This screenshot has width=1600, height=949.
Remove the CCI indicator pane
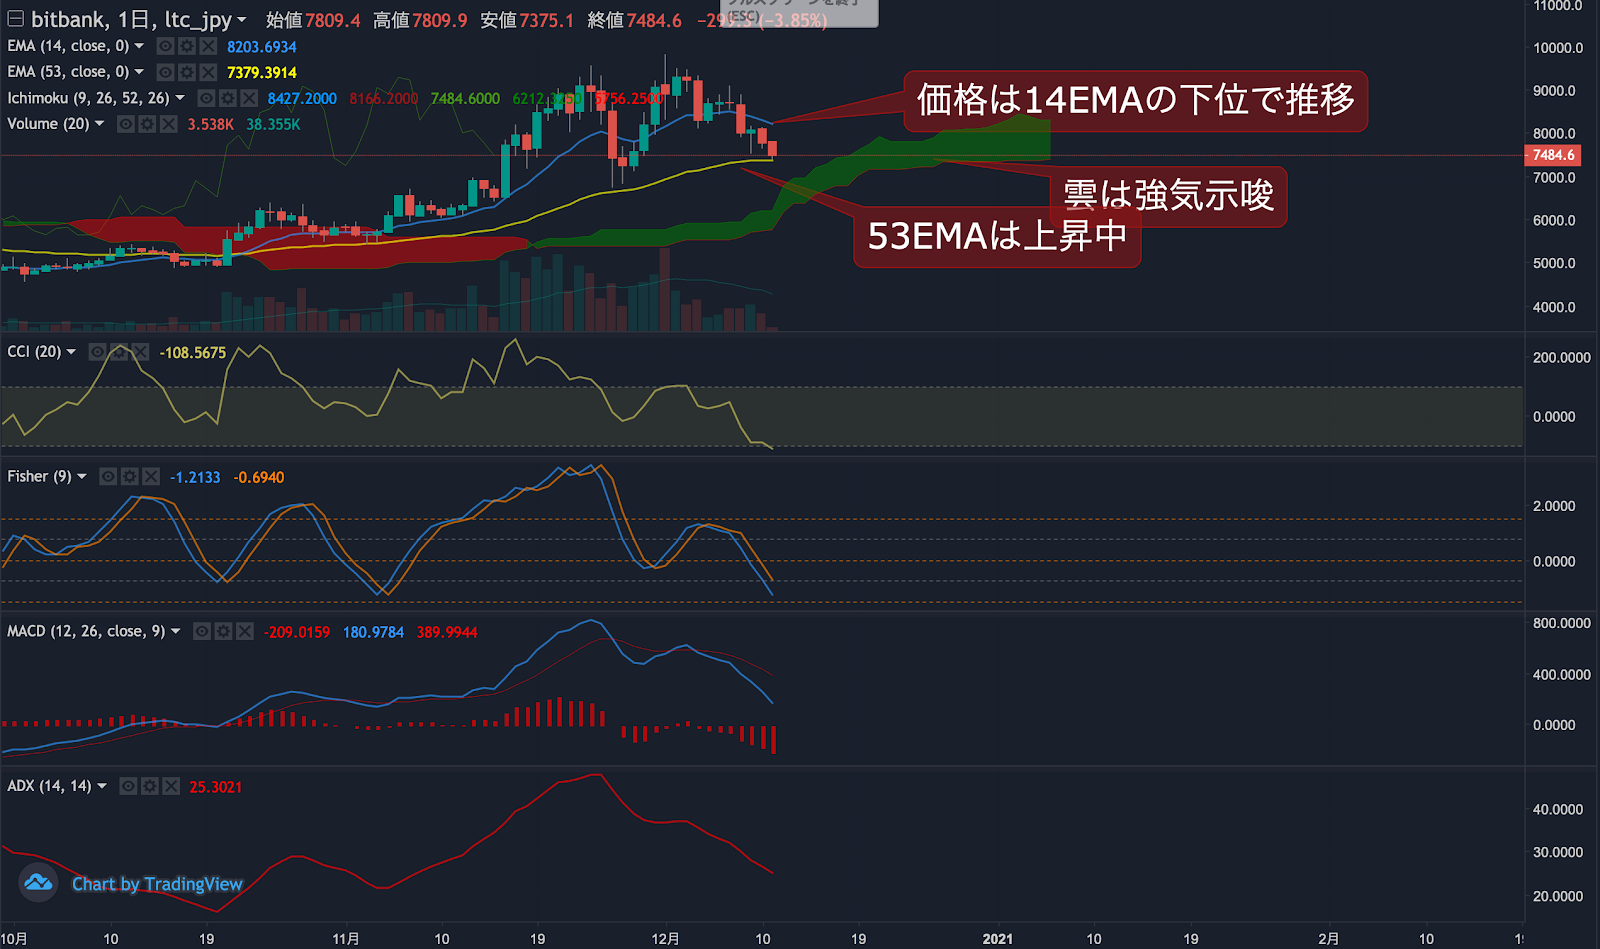pyautogui.click(x=141, y=352)
